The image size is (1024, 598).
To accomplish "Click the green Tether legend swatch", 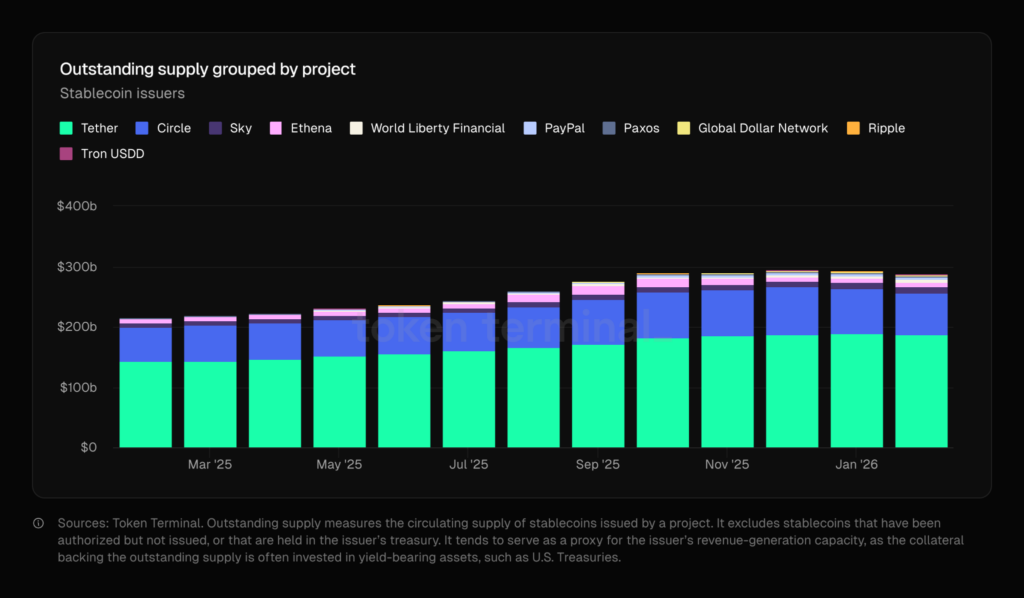I will 67,128.
